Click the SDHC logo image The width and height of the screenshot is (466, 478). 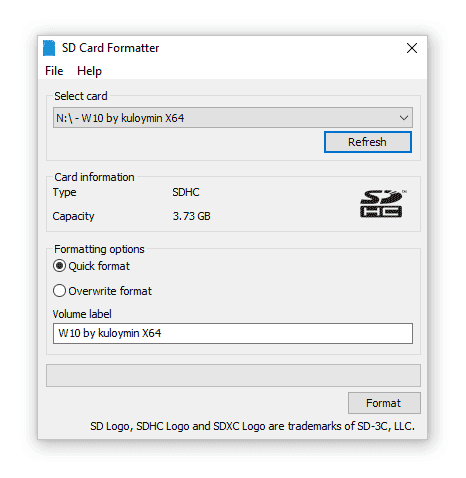(382, 204)
